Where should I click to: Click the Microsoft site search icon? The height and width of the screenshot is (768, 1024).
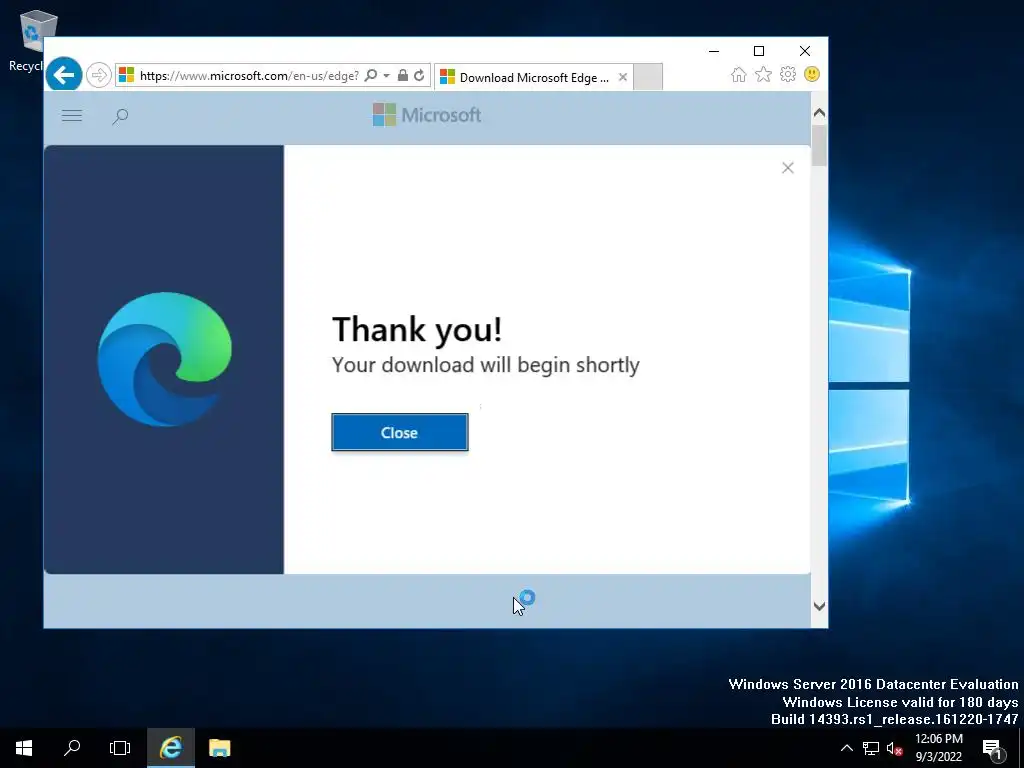tap(120, 117)
